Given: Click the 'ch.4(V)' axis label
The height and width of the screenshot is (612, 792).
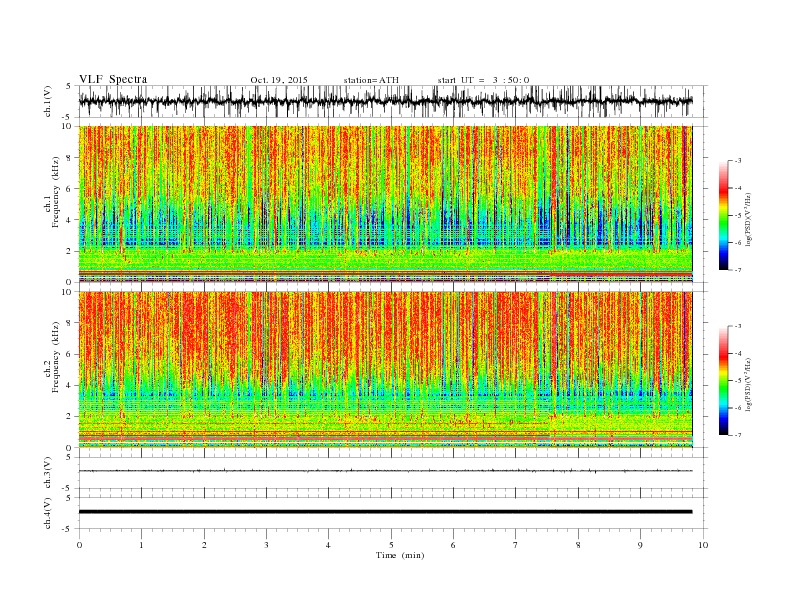Looking at the screenshot, I should [x=48, y=513].
